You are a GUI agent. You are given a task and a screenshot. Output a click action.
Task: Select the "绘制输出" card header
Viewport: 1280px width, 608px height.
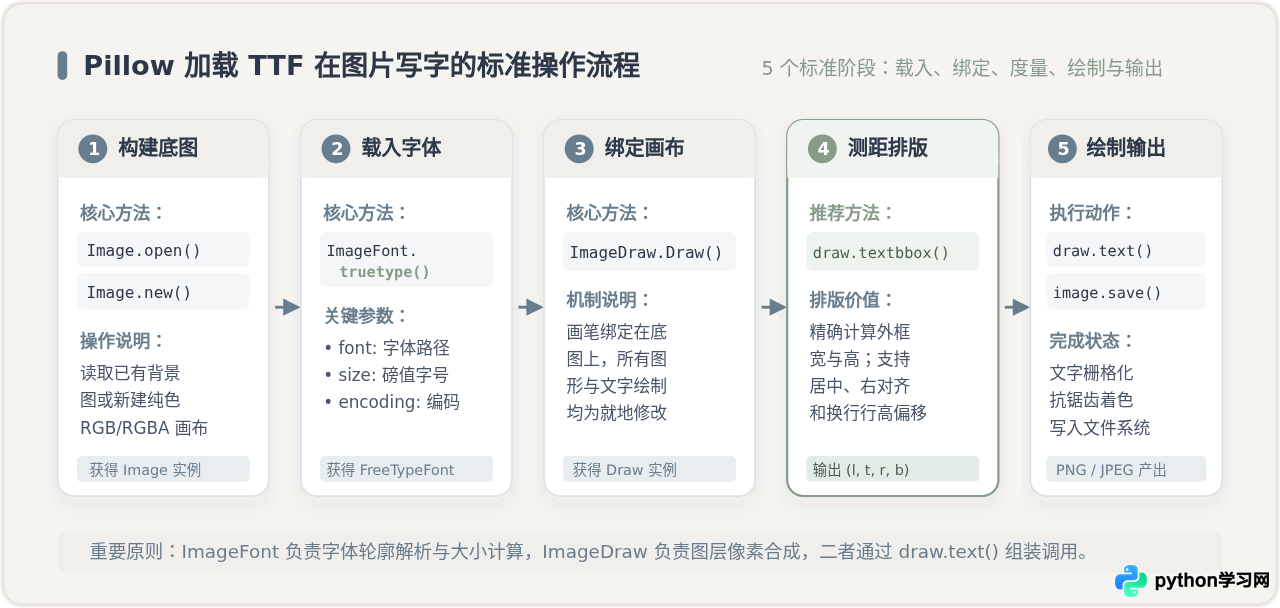tap(1126, 148)
